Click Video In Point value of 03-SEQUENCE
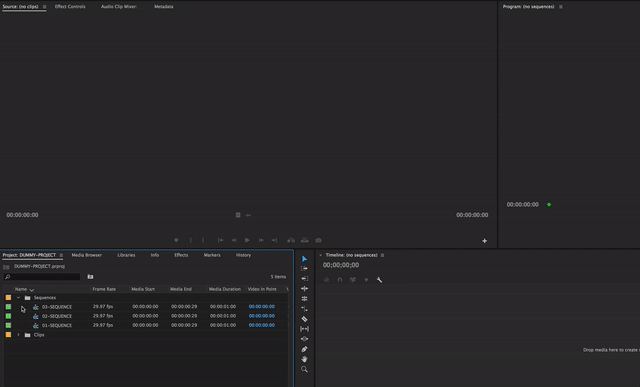This screenshot has height=387, width=640. (x=262, y=307)
